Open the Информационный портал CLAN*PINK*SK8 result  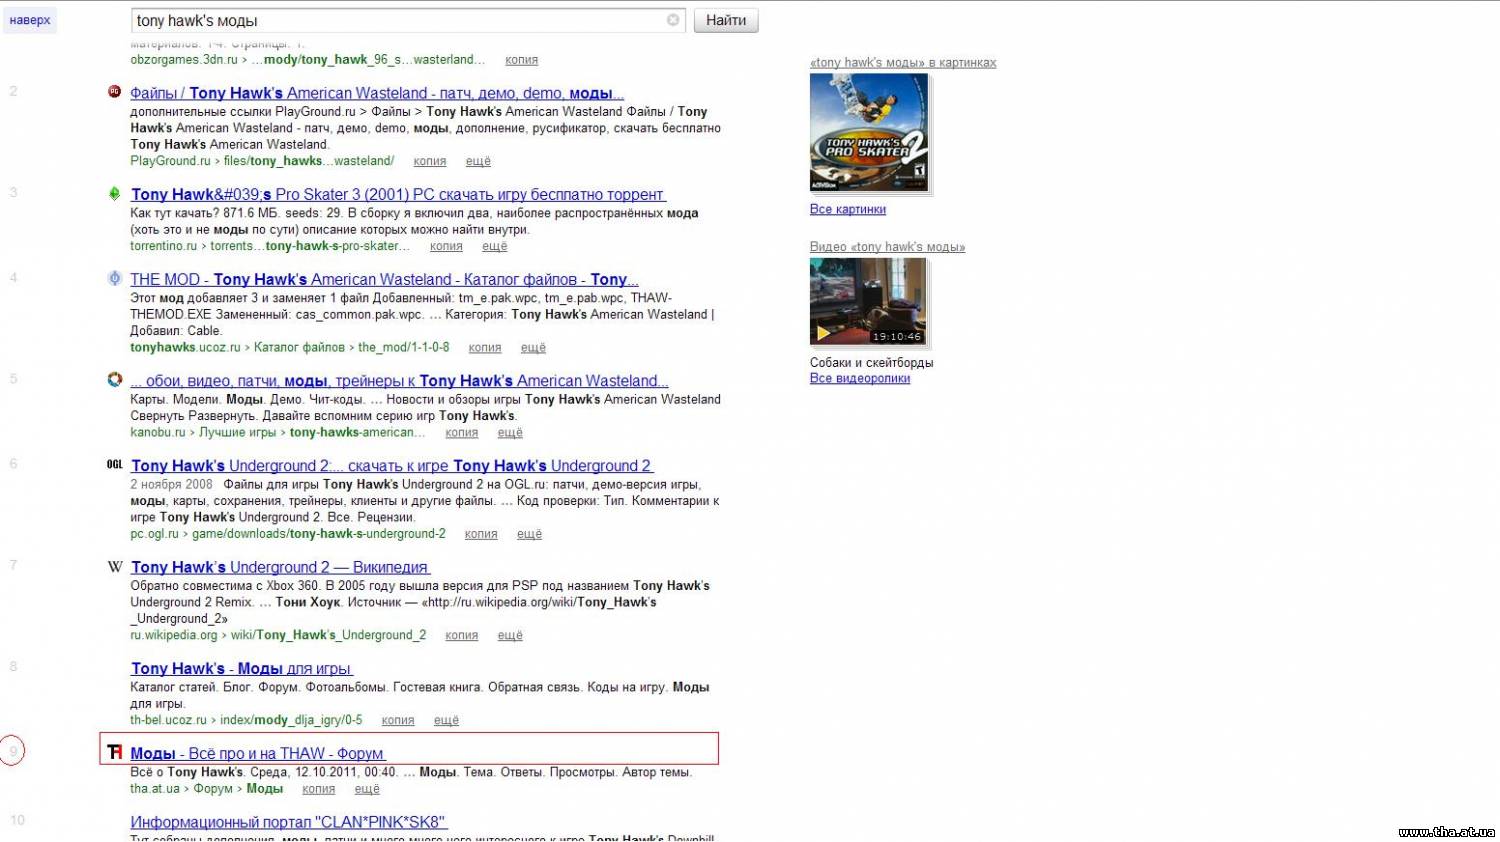(288, 822)
